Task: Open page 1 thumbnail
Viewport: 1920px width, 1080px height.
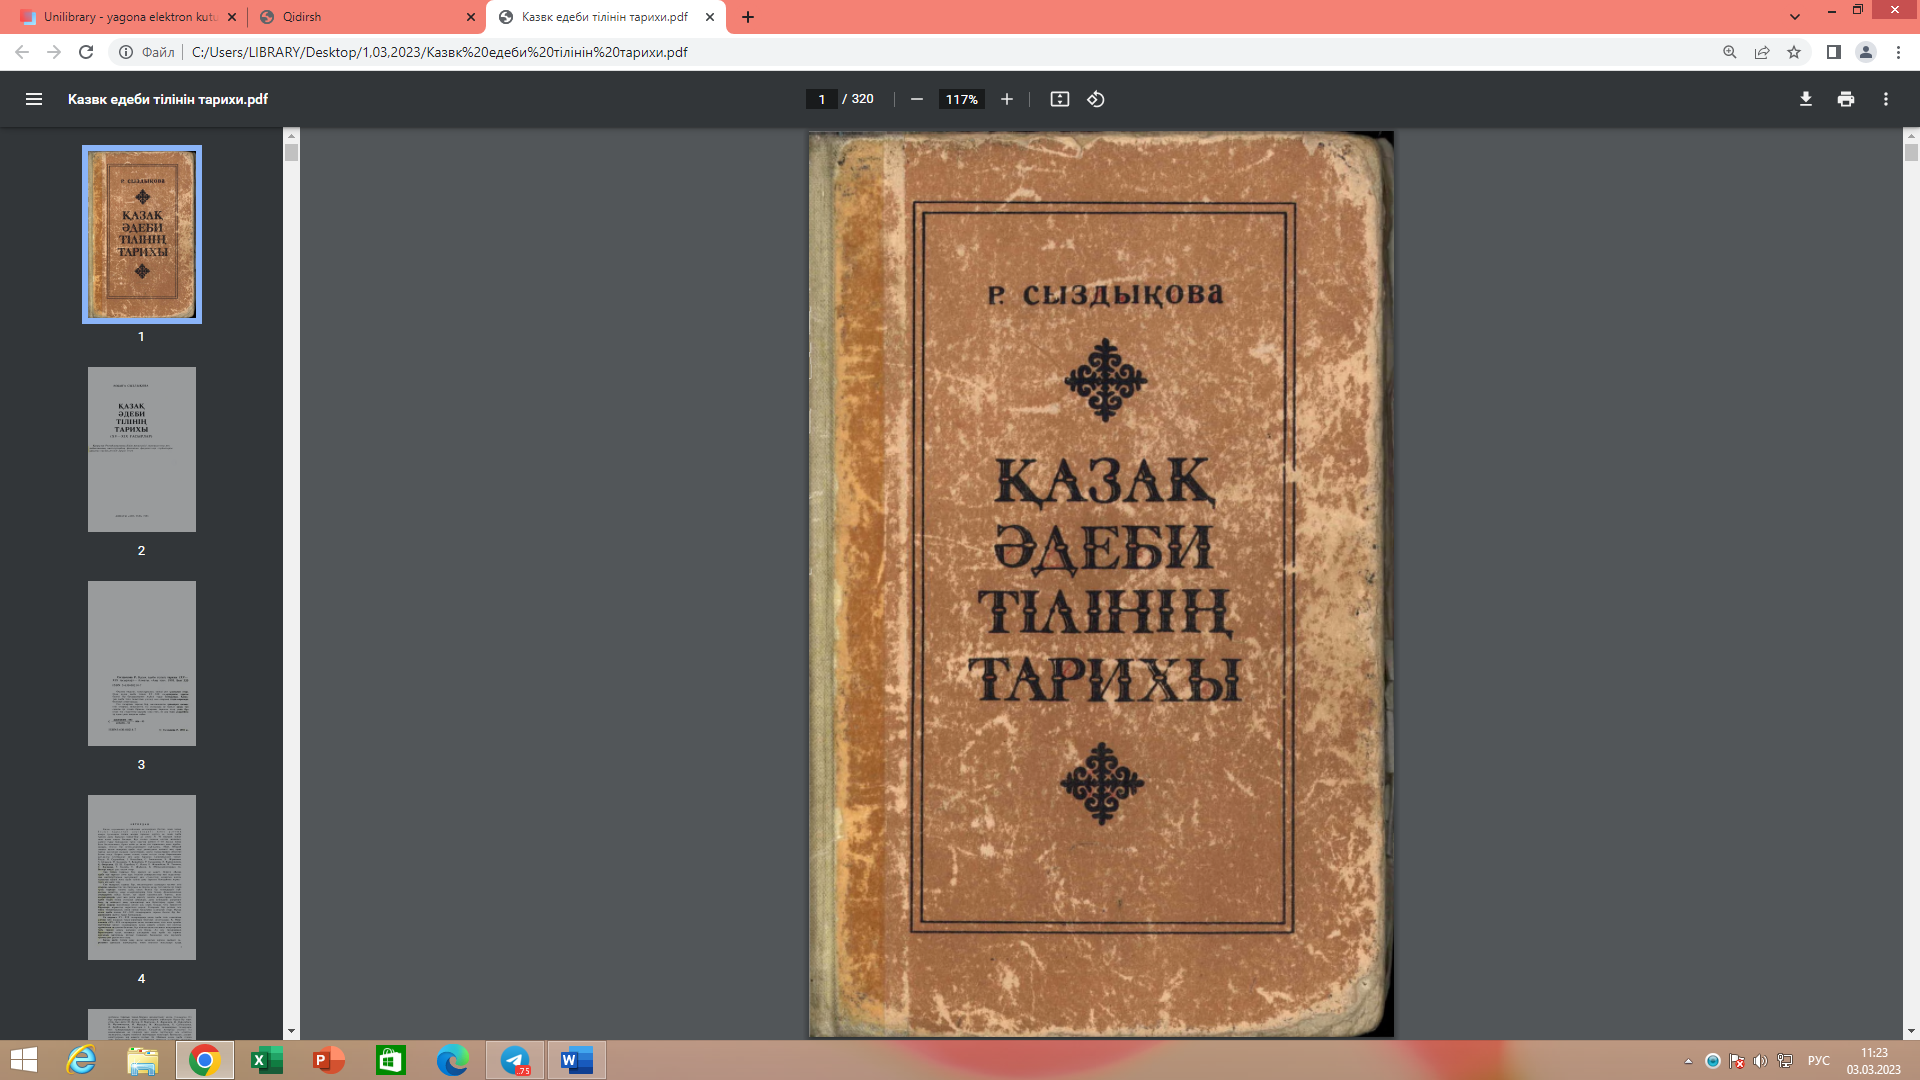Action: tap(142, 234)
